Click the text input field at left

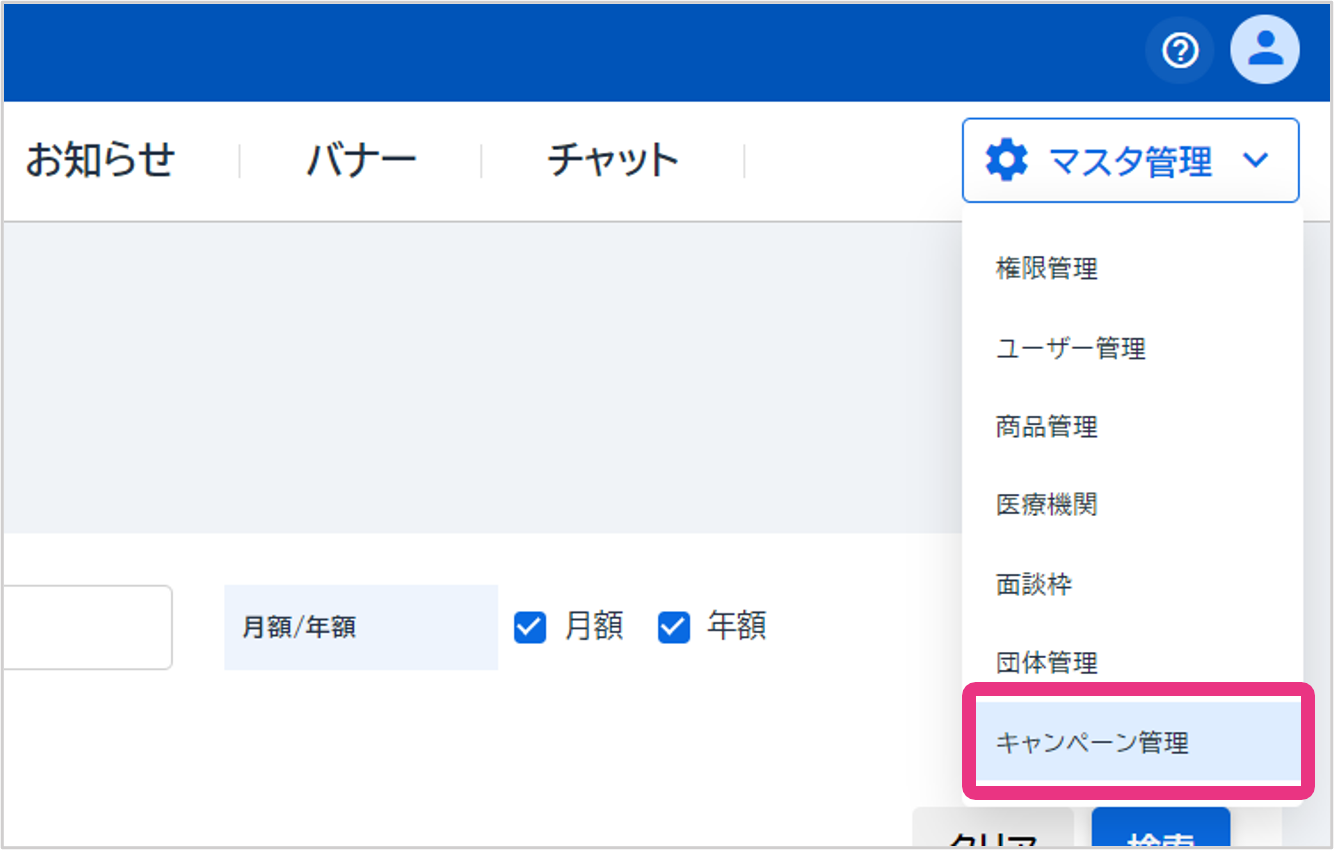tap(86, 627)
